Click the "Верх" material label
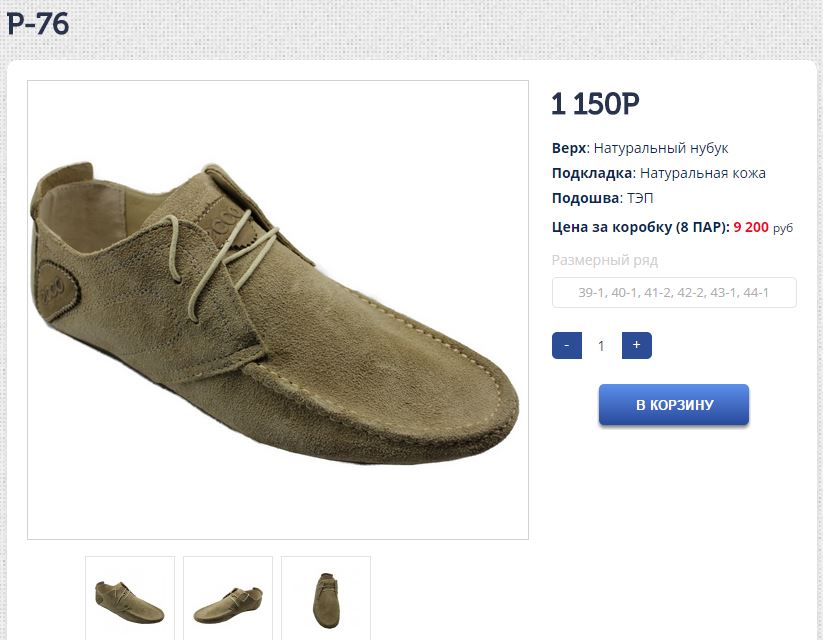Image resolution: width=823 pixels, height=640 pixels. coord(568,148)
